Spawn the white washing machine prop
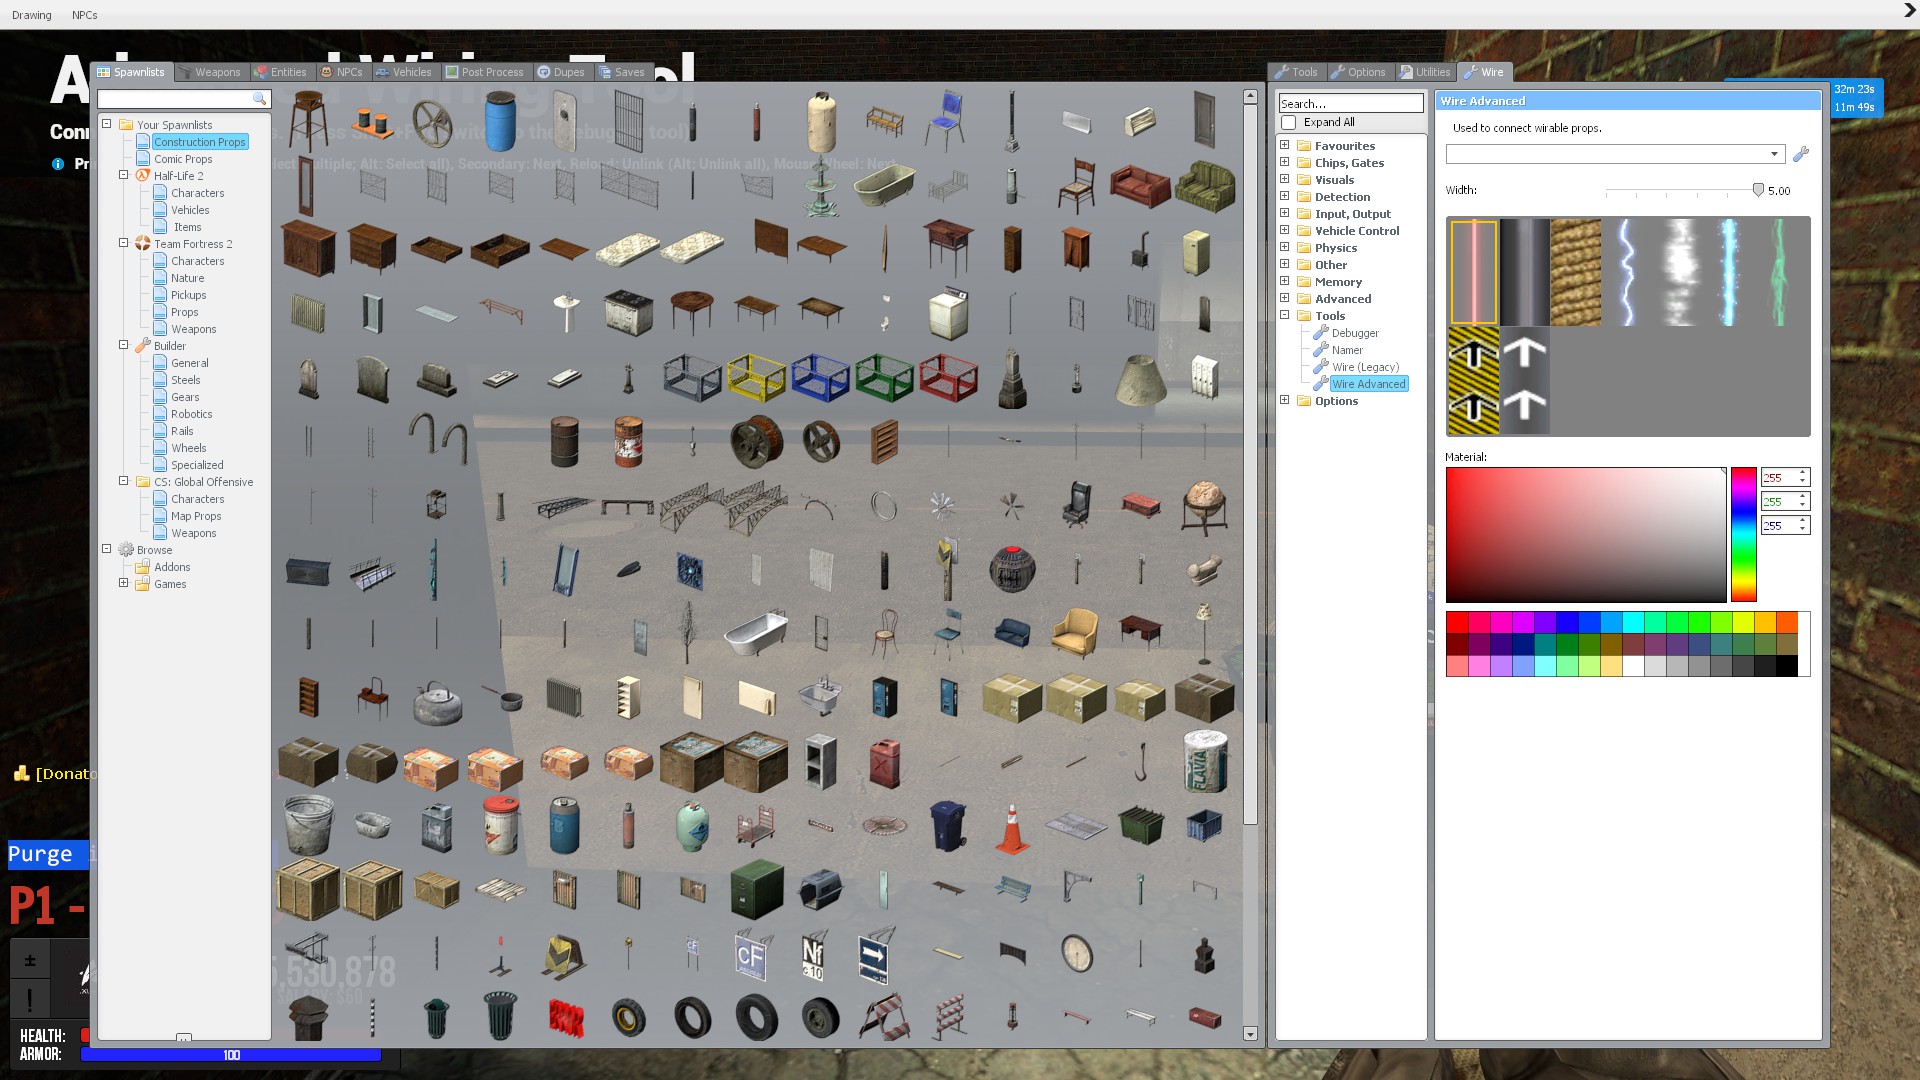The image size is (1920, 1080). point(948,313)
